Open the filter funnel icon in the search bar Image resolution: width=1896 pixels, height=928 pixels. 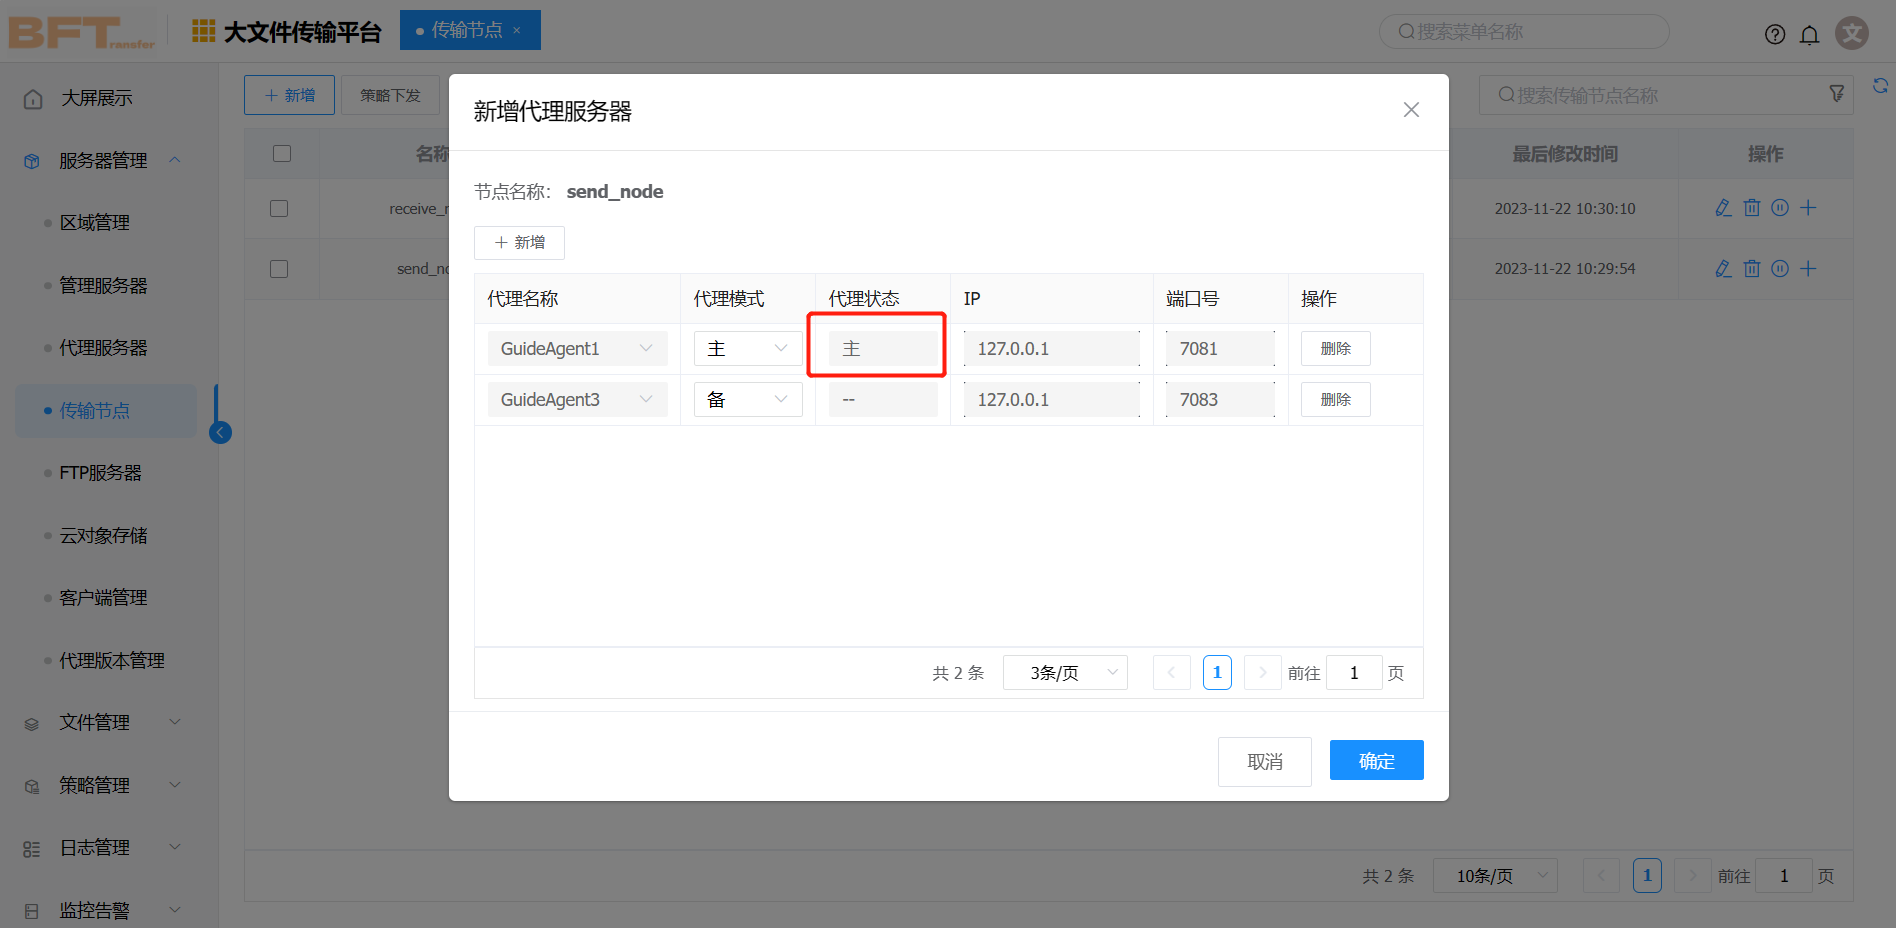click(1837, 93)
